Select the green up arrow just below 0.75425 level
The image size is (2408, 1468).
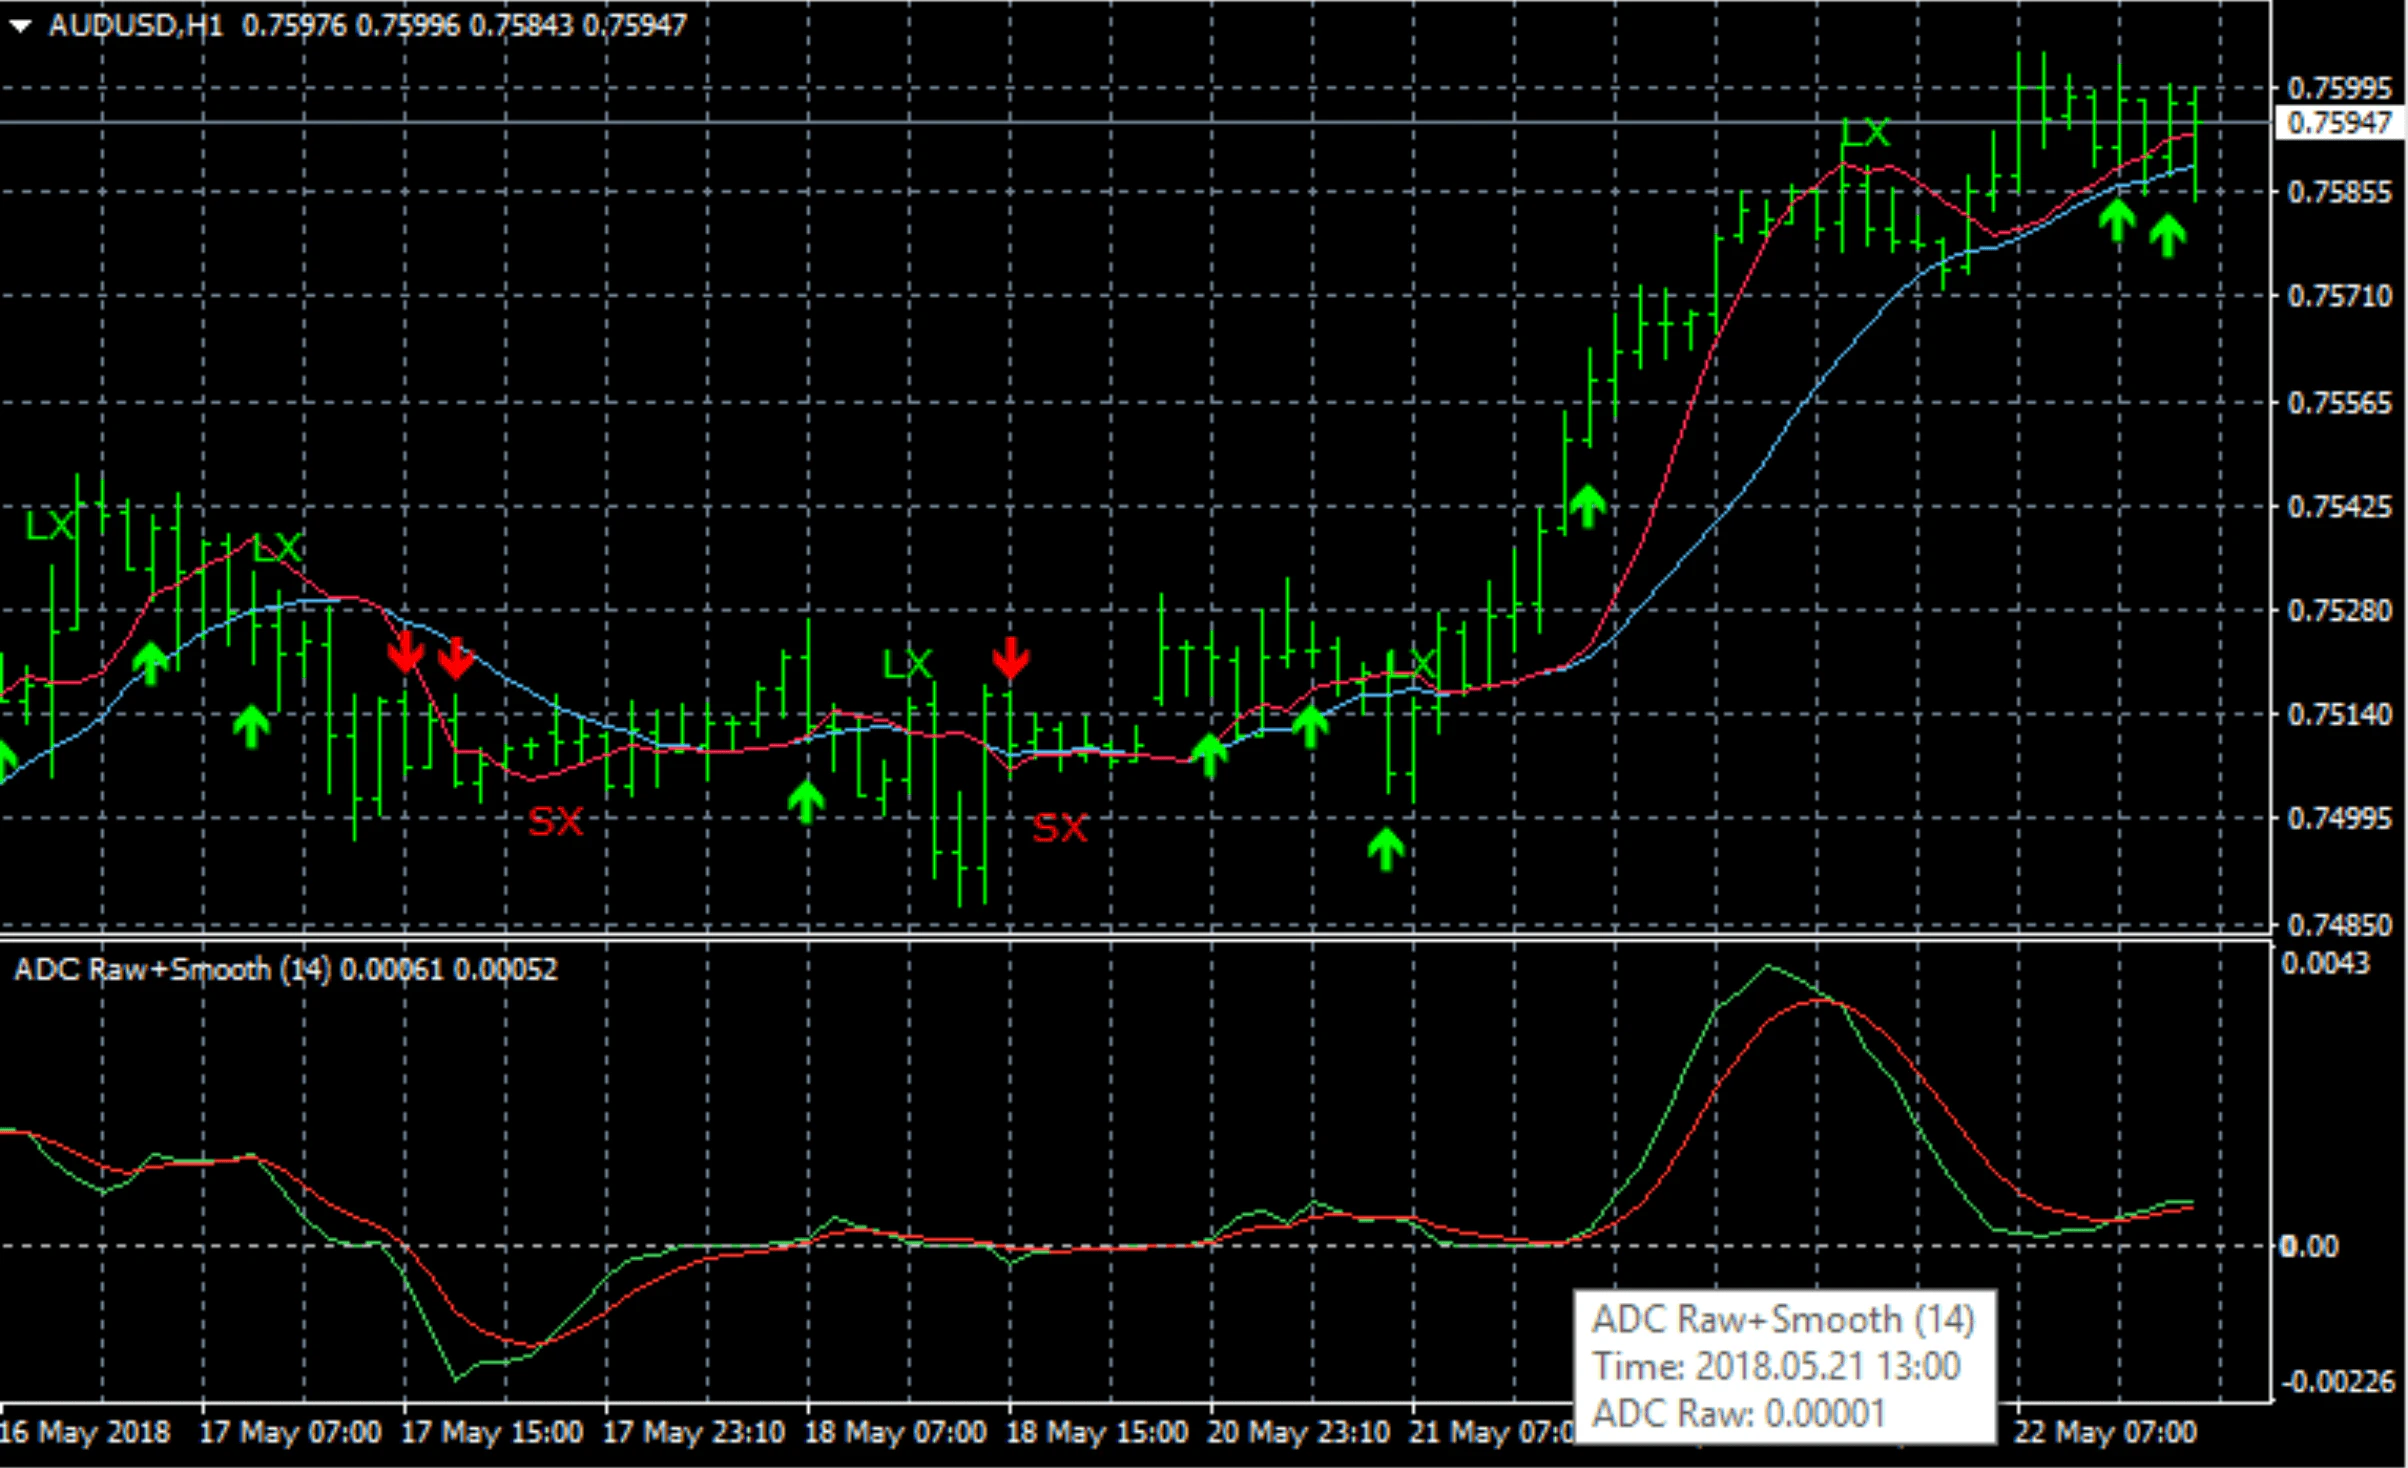(x=1587, y=506)
